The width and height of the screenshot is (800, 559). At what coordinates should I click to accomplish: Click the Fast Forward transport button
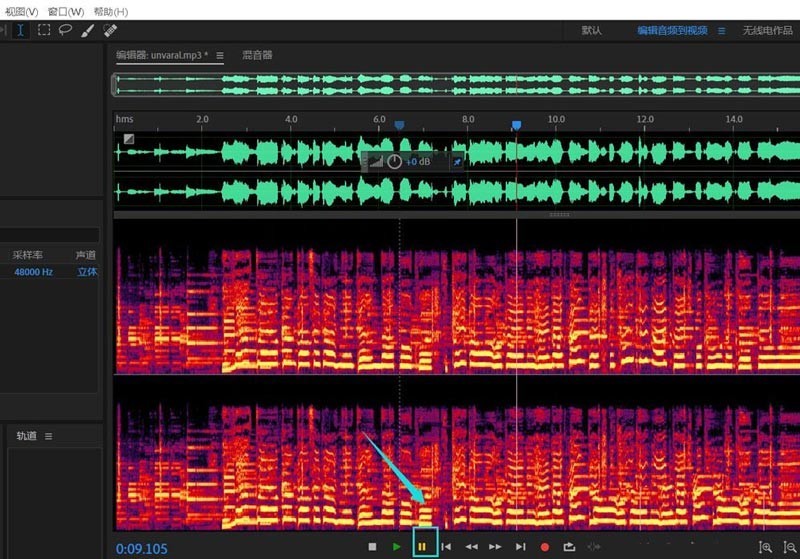point(495,547)
